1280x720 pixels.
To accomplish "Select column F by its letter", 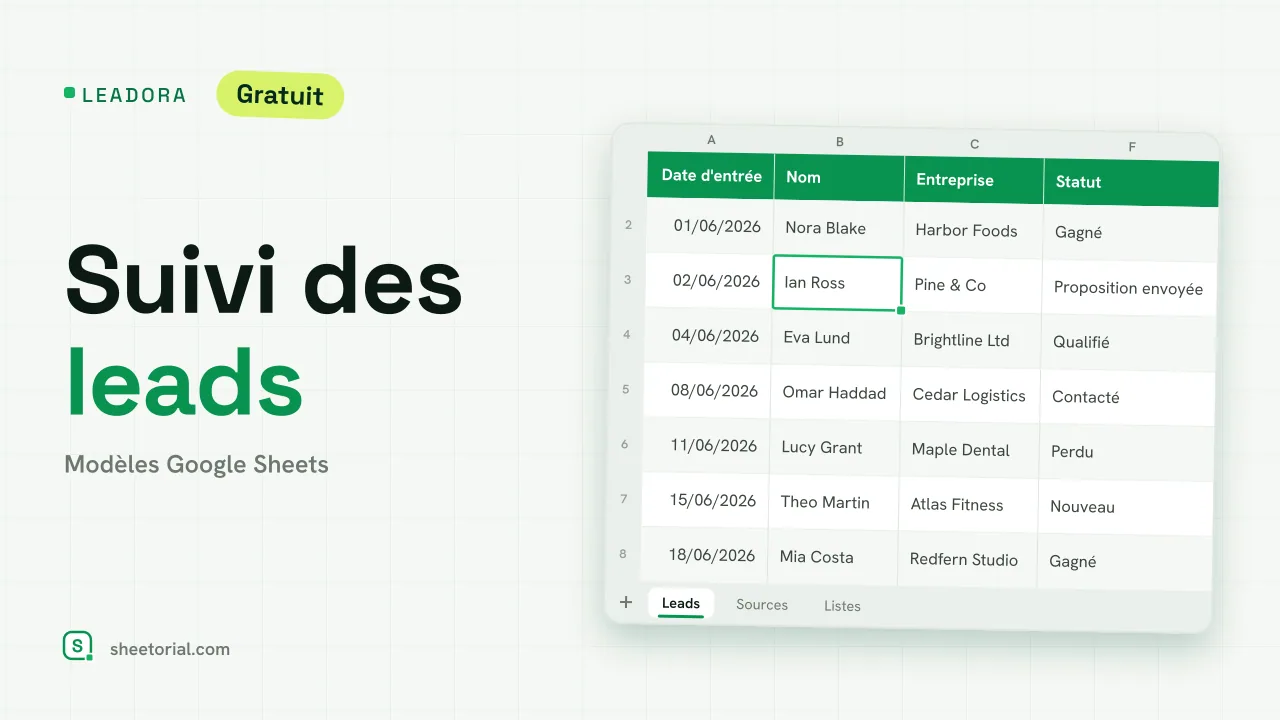I will click(1132, 147).
